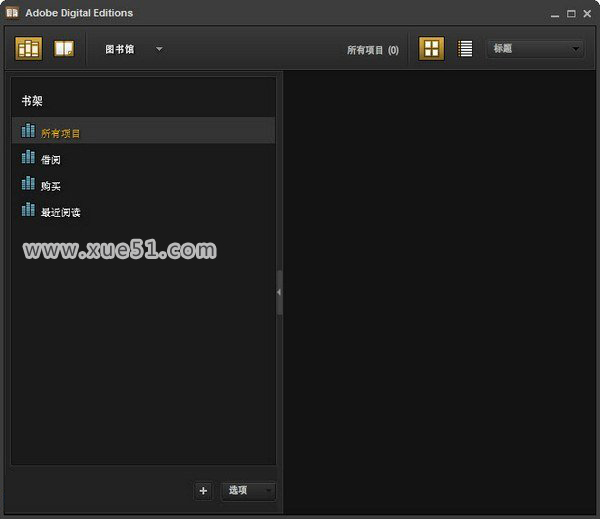
Task: Add a new bookshelf with plus button
Action: coord(203,491)
